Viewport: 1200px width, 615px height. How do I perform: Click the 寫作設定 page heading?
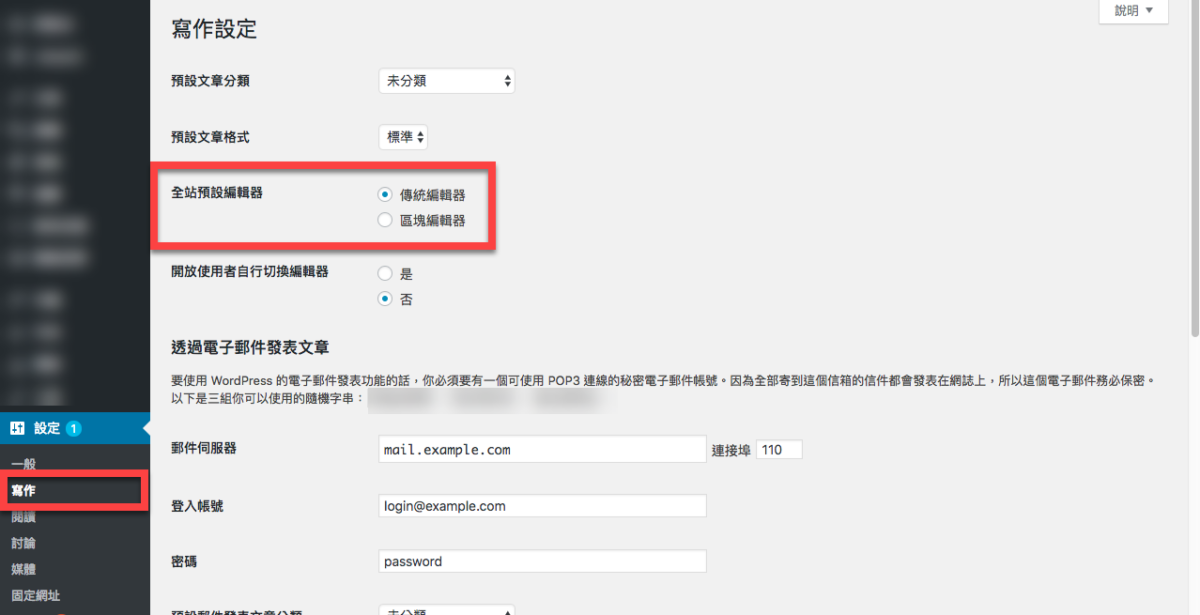click(214, 30)
